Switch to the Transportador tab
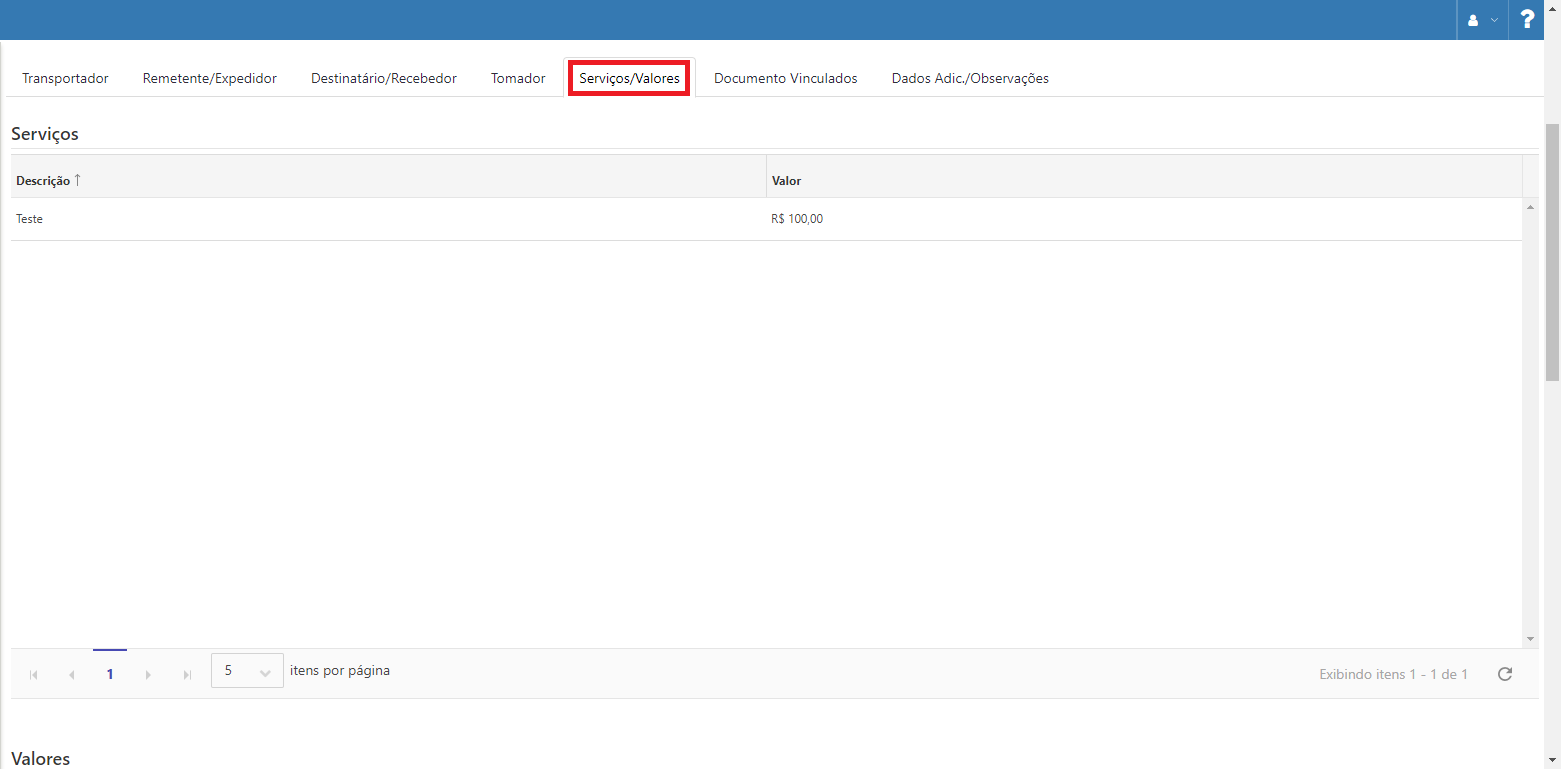Screen dimensions: 1561x769 (x=65, y=78)
